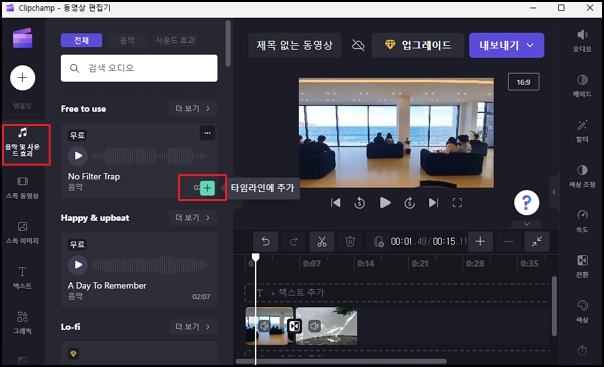The width and height of the screenshot is (604, 367).
Task: Open the Adjust colors panel
Action: (582, 177)
